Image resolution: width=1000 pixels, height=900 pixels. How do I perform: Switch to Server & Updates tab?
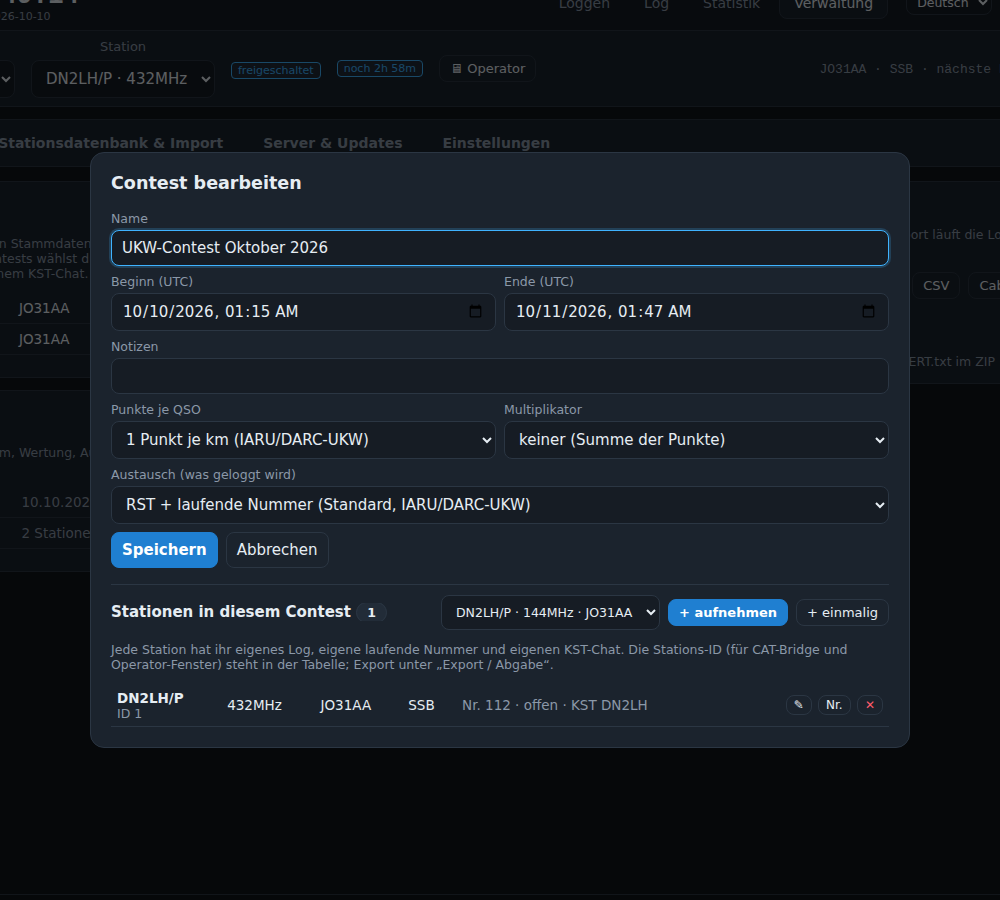pyautogui.click(x=333, y=143)
